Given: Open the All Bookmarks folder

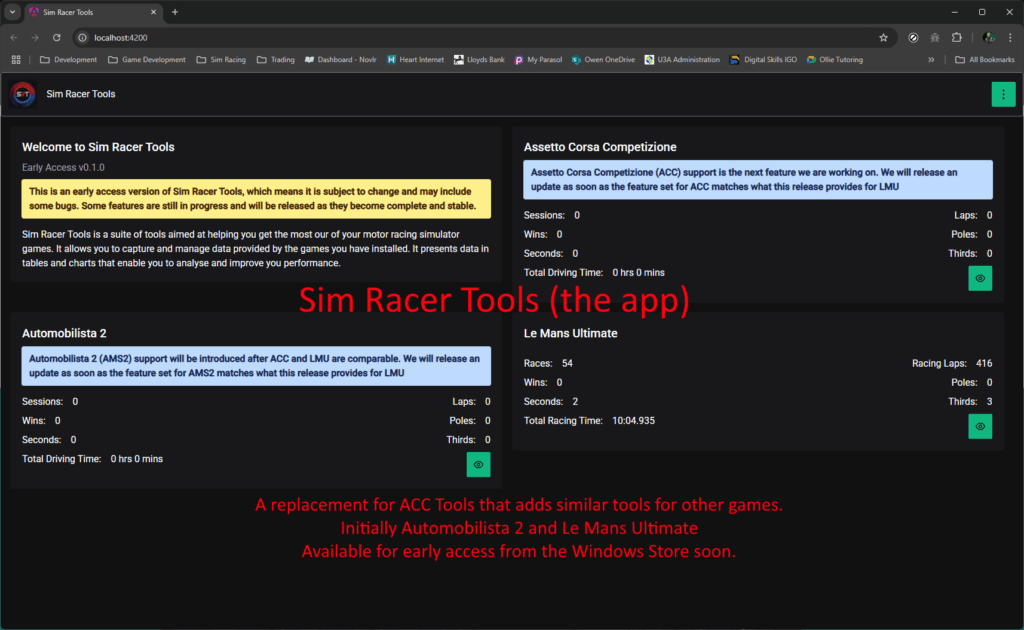Looking at the screenshot, I should click(x=985, y=59).
